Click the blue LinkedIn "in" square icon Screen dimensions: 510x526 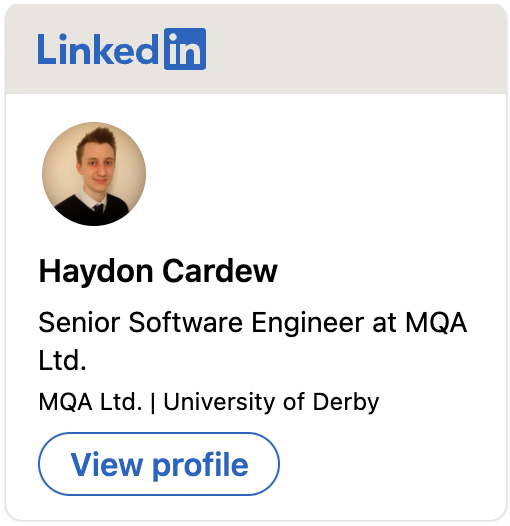(185, 49)
